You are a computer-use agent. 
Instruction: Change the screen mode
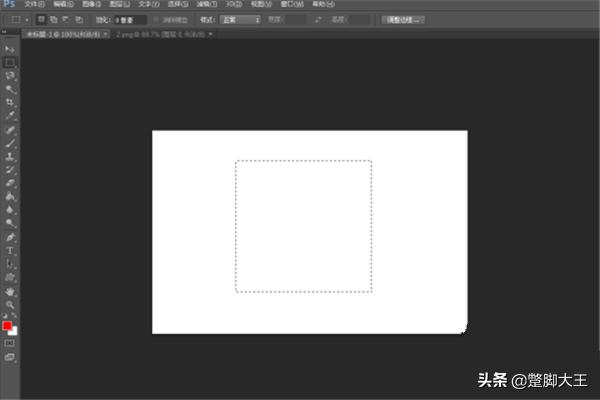(10, 357)
